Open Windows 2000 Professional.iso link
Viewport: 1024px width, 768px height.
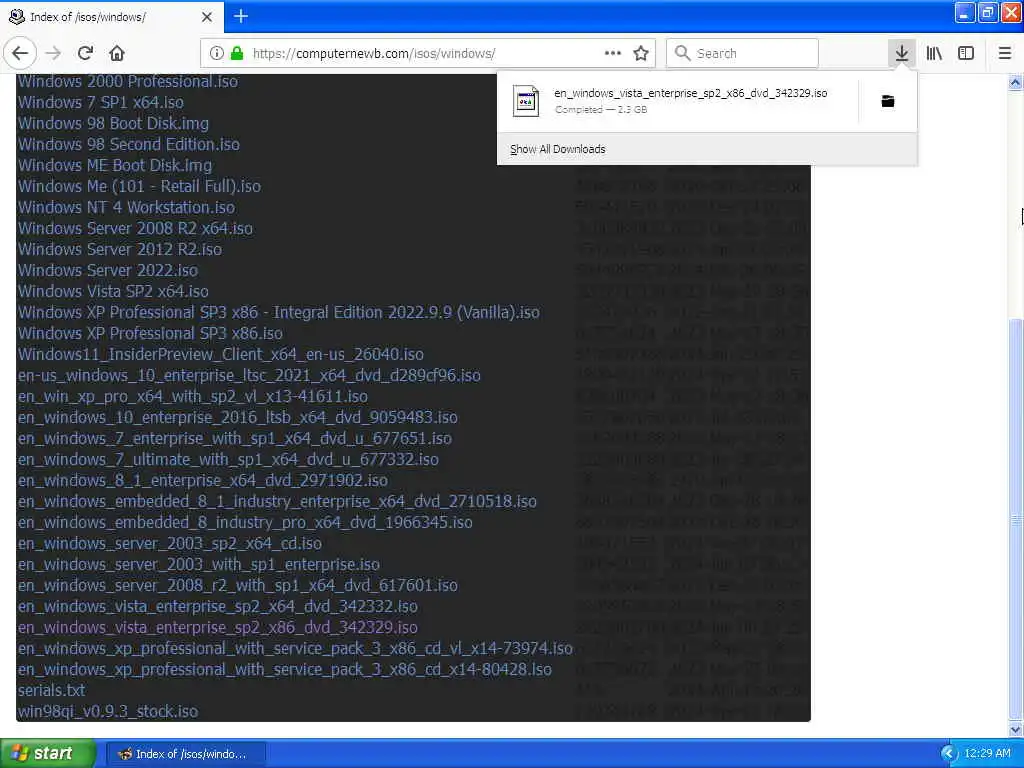point(128,82)
